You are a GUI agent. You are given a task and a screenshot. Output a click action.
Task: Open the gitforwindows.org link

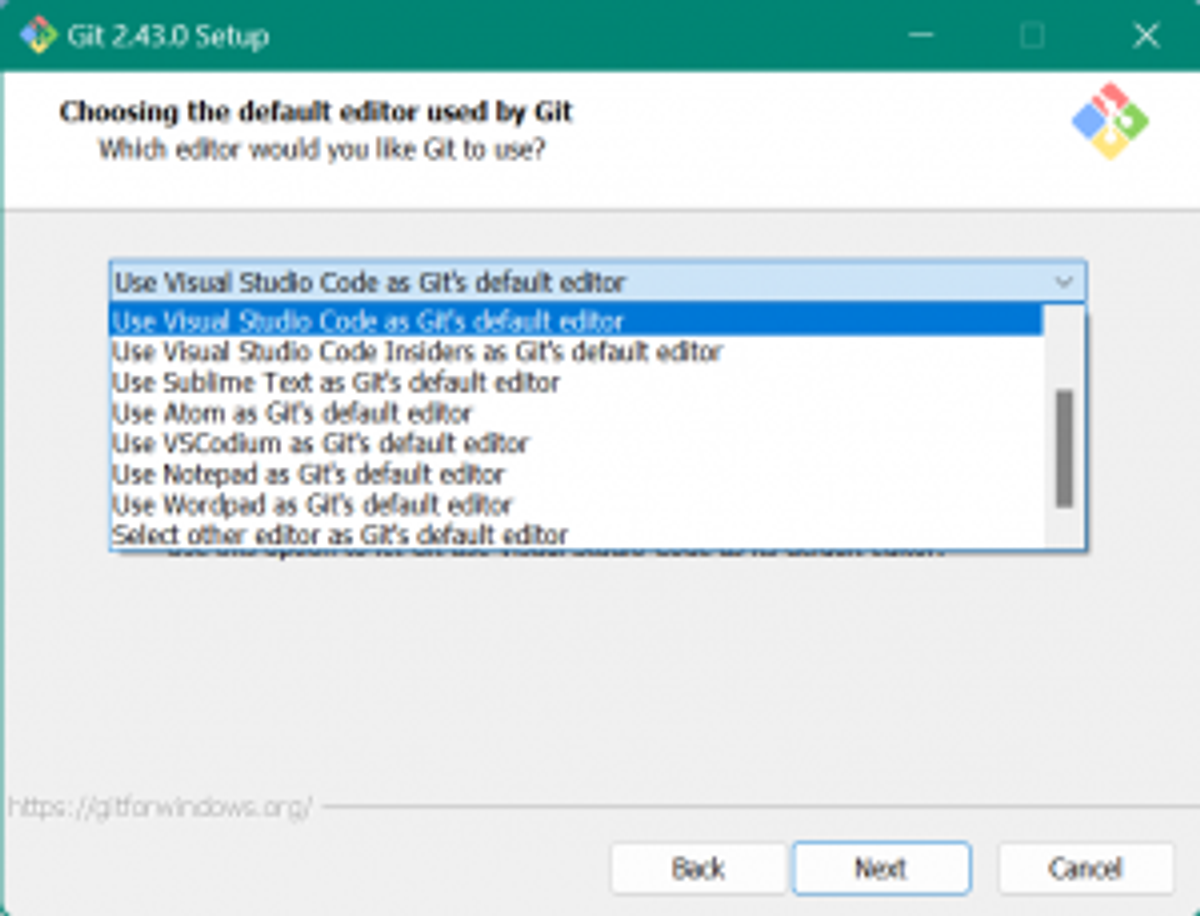click(160, 806)
